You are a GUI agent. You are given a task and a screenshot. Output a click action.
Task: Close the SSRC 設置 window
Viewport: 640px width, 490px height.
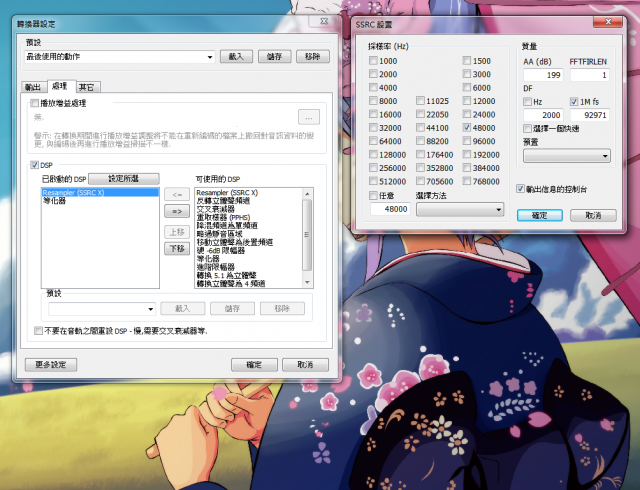click(608, 22)
